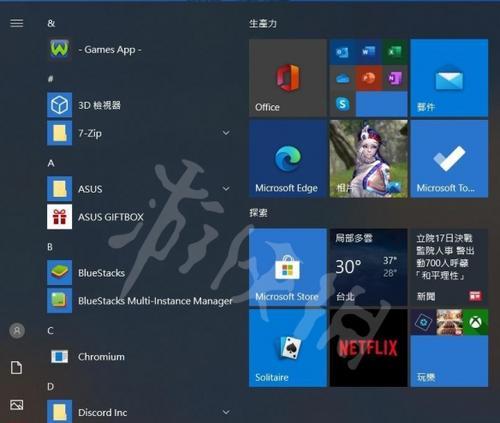Click the Skype icon in Office group
500x423 pixels.
tap(342, 104)
